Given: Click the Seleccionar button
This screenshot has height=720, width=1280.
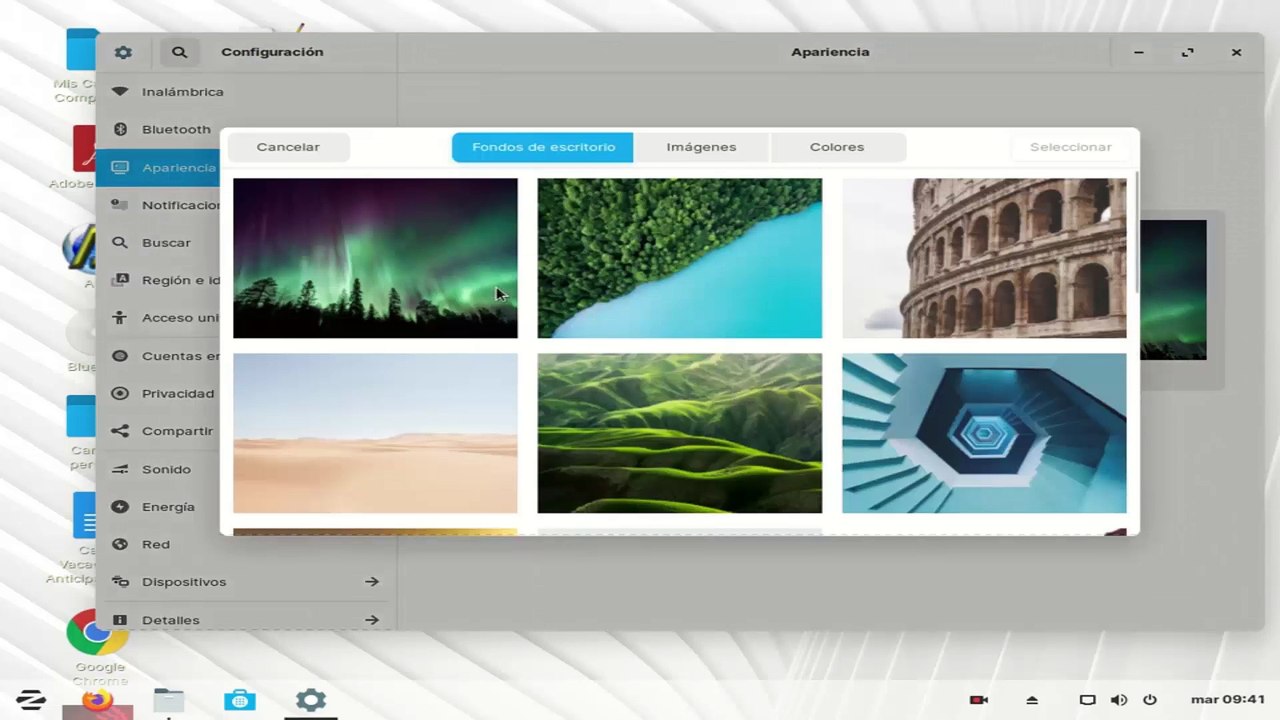Looking at the screenshot, I should (x=1070, y=147).
